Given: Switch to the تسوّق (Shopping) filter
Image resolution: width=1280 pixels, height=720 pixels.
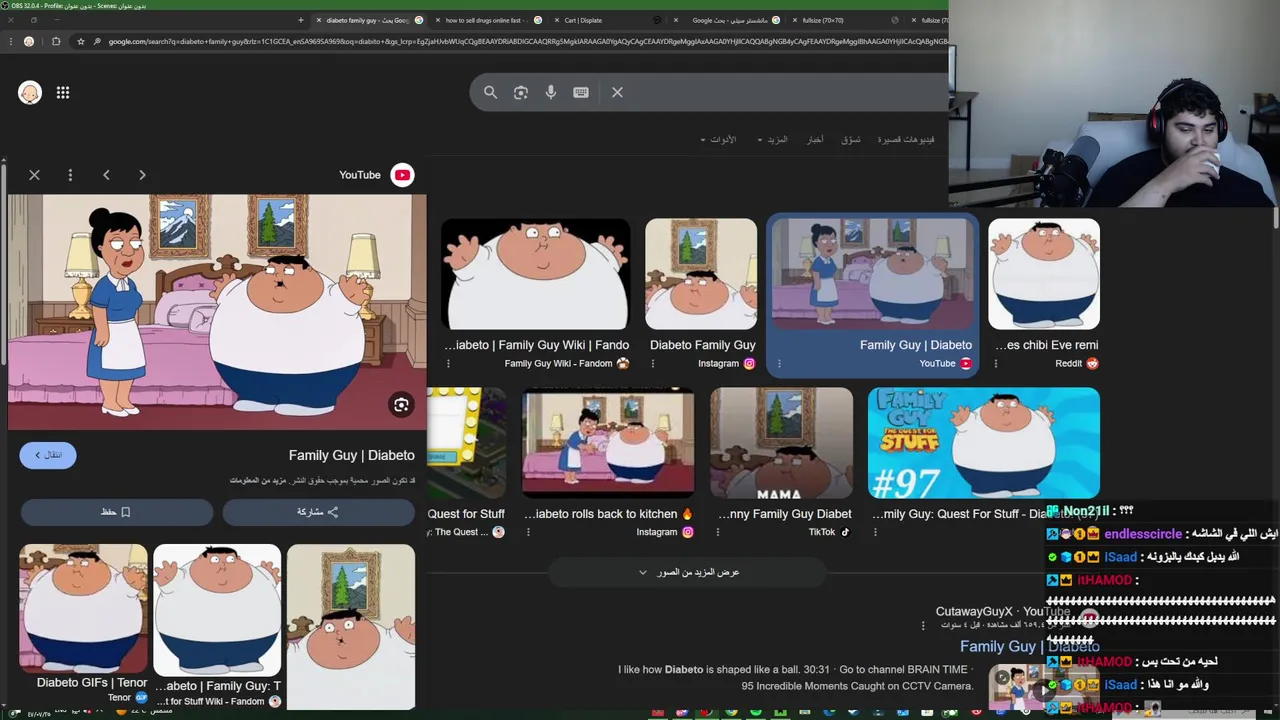Looking at the screenshot, I should [x=850, y=139].
